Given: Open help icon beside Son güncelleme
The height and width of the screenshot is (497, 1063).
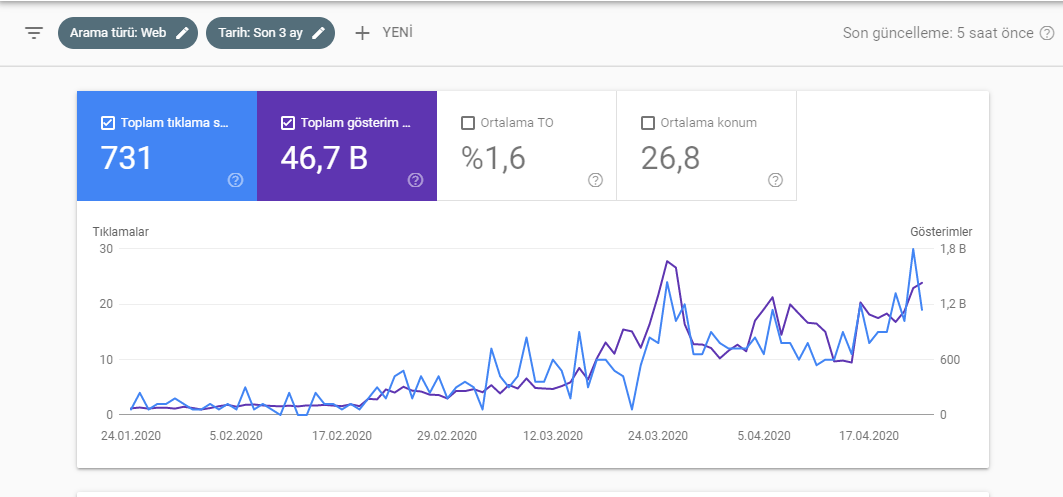Looking at the screenshot, I should (1047, 33).
